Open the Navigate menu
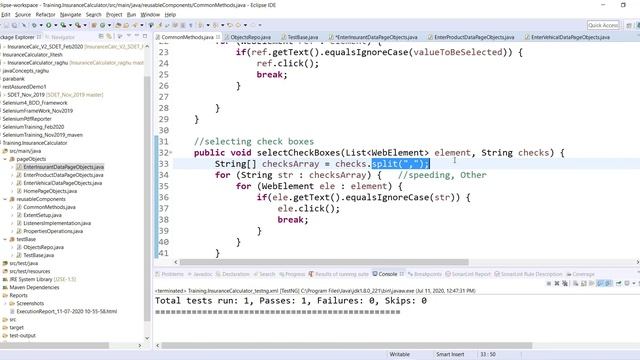 coord(70,15)
